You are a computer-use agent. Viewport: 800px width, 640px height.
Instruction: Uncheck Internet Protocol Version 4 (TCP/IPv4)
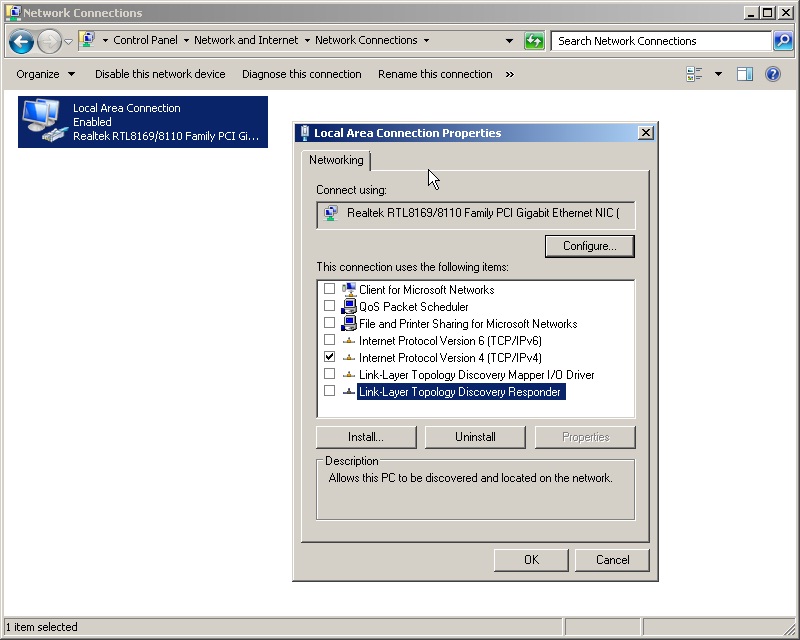pos(330,356)
